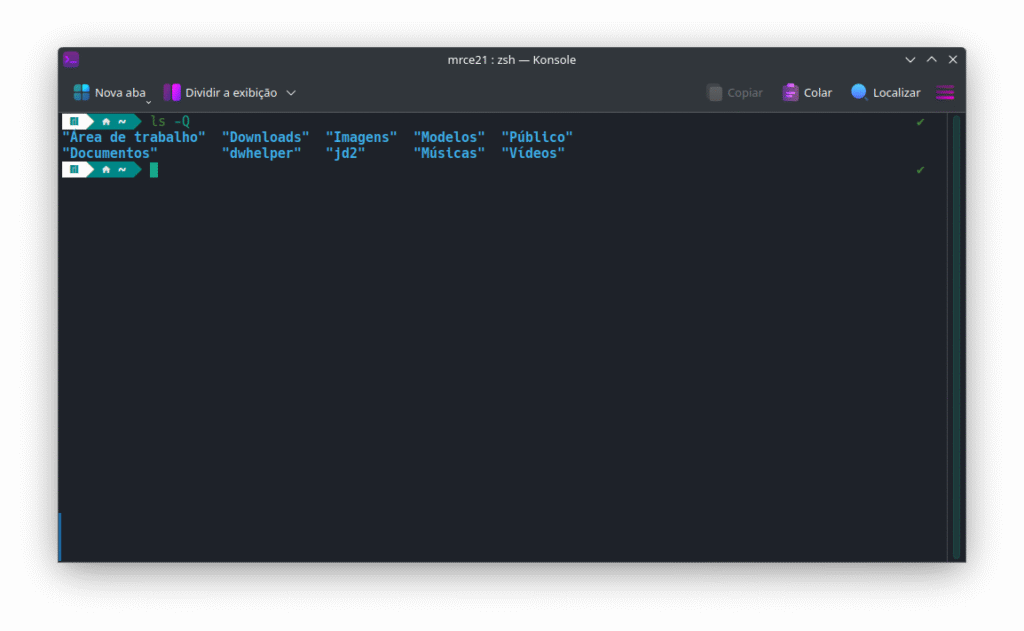Viewport: 1024px width, 631px height.
Task: Click the "Downloads" folder name in output
Action: point(265,137)
